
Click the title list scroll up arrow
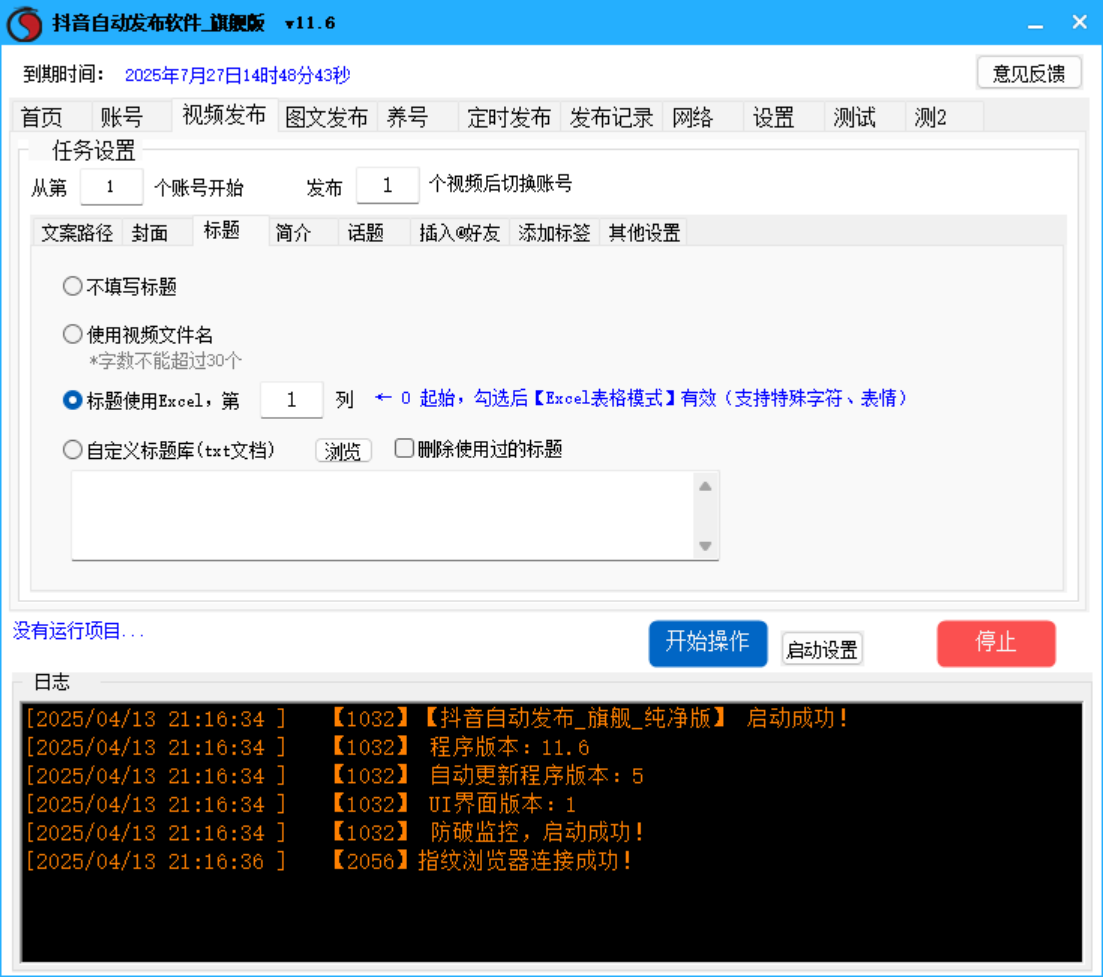[x=706, y=486]
